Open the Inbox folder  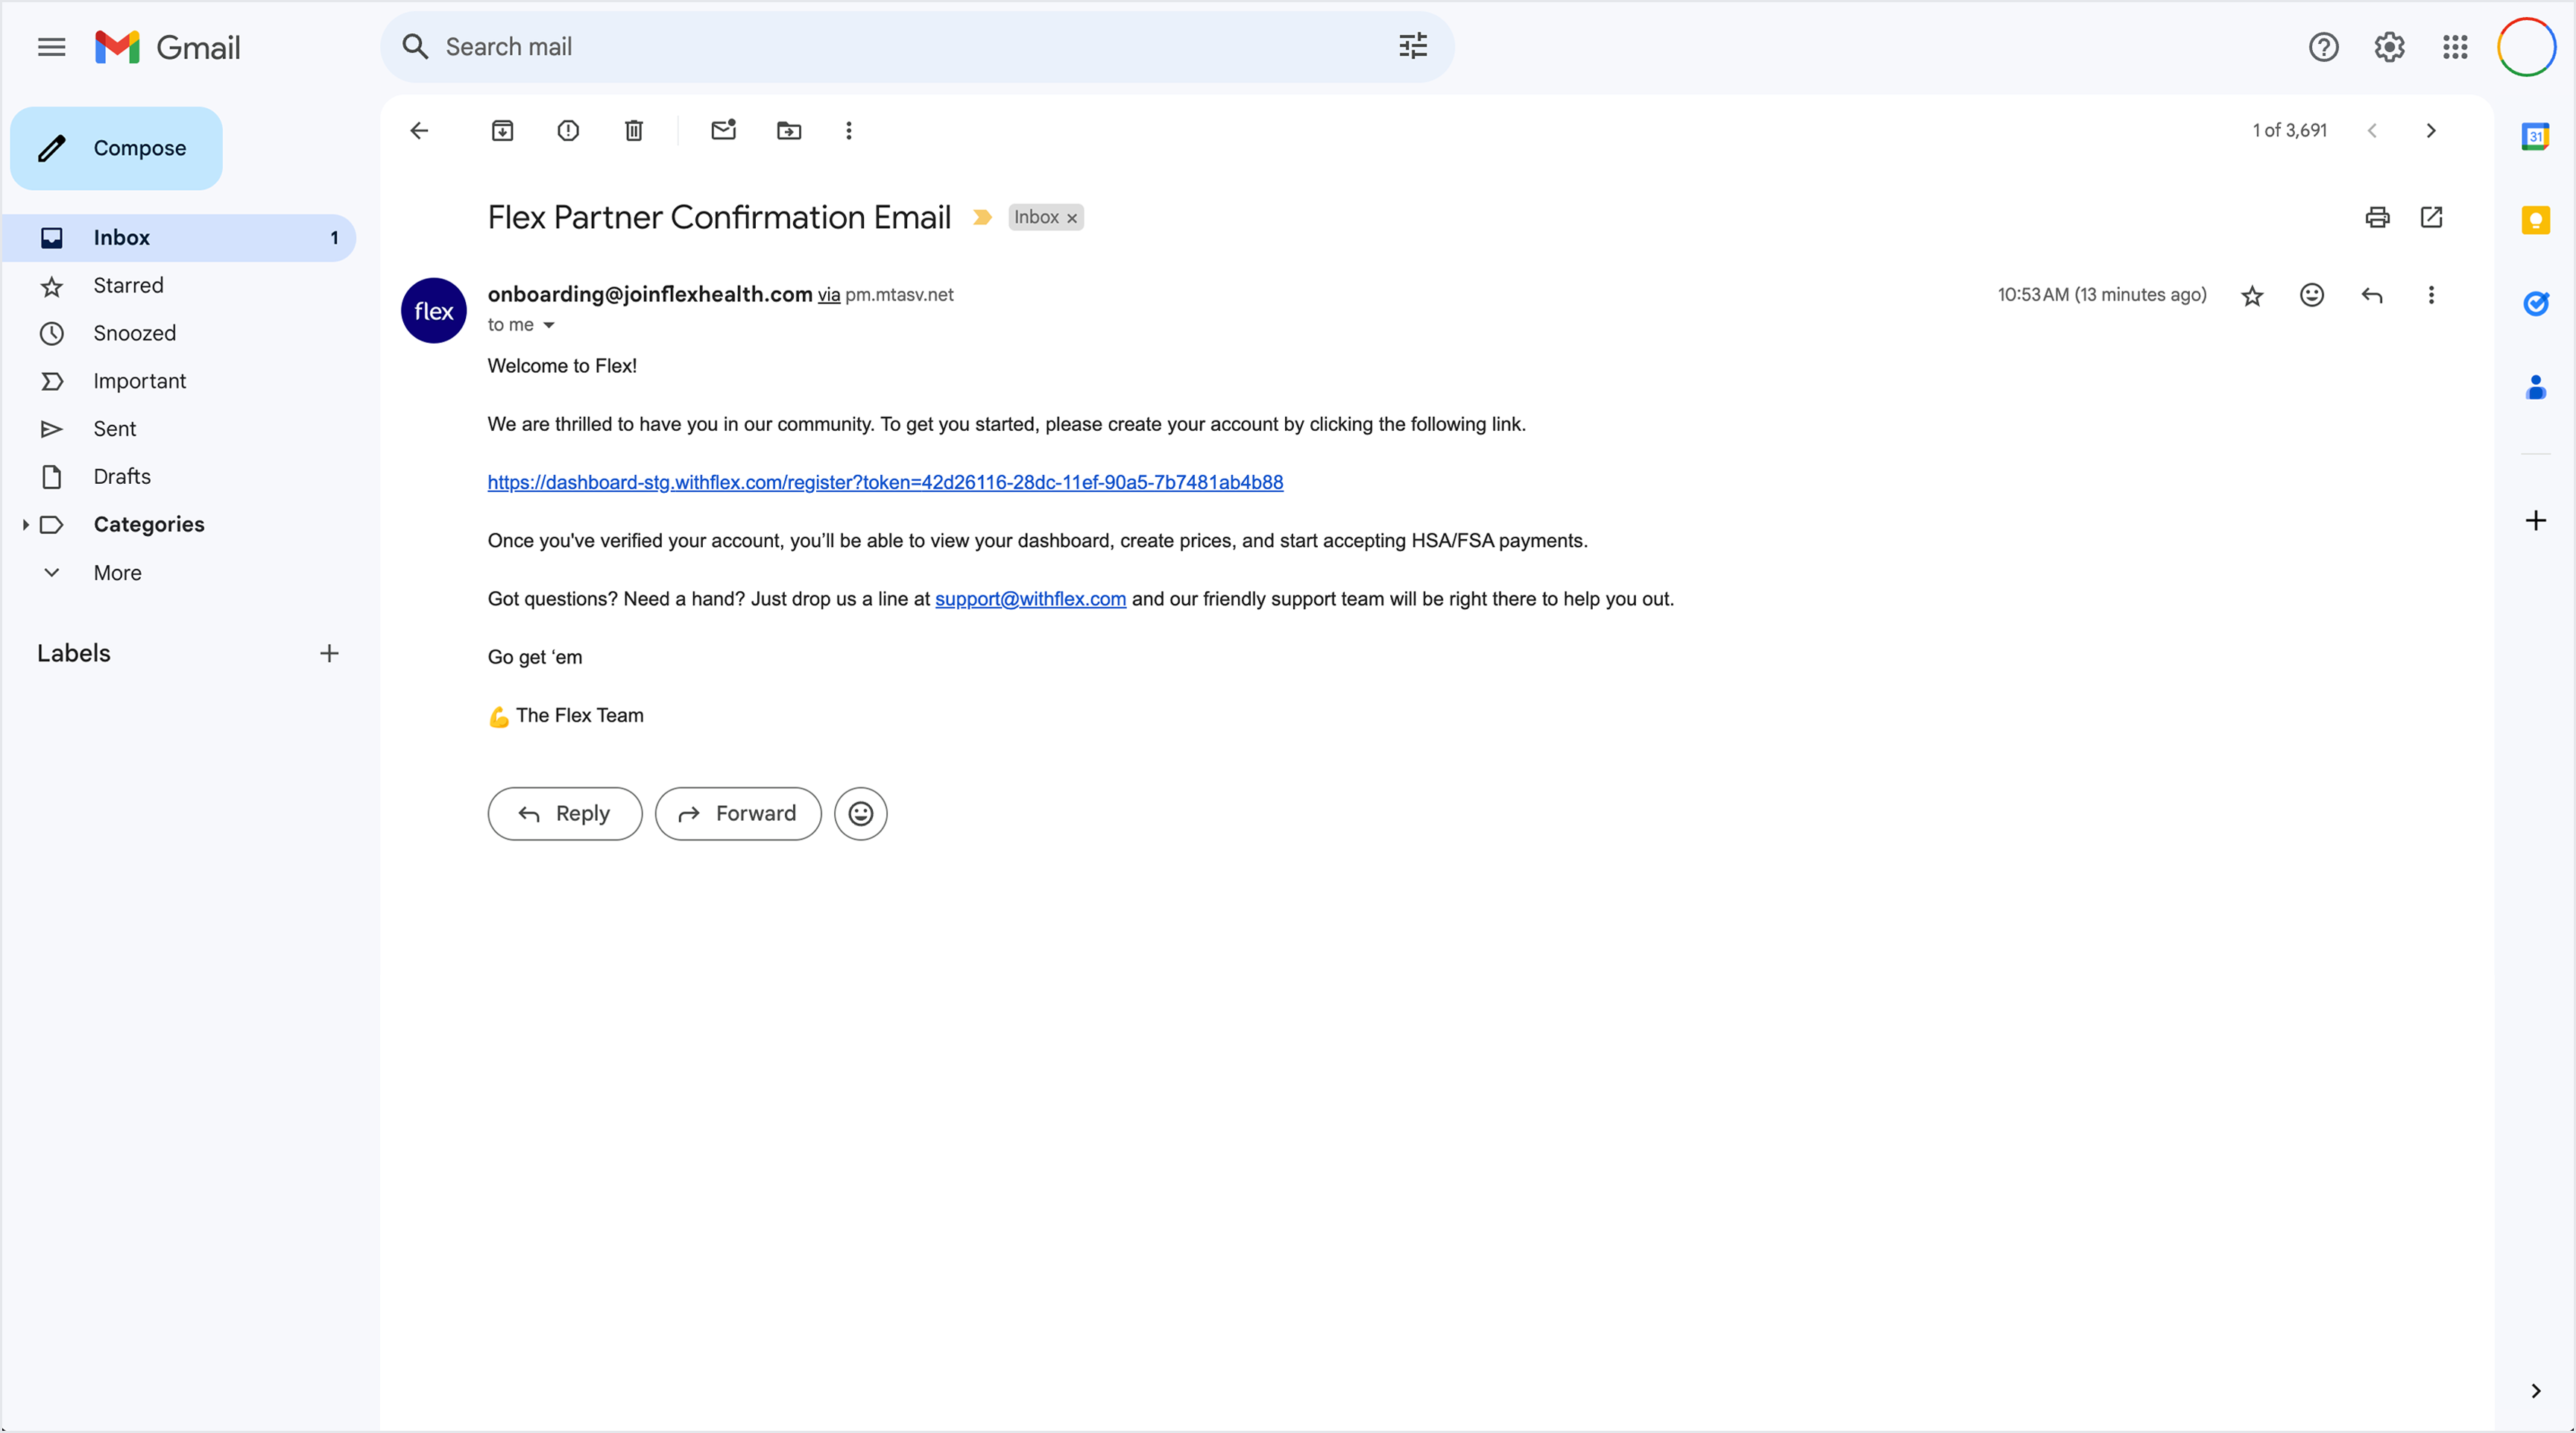click(179, 238)
